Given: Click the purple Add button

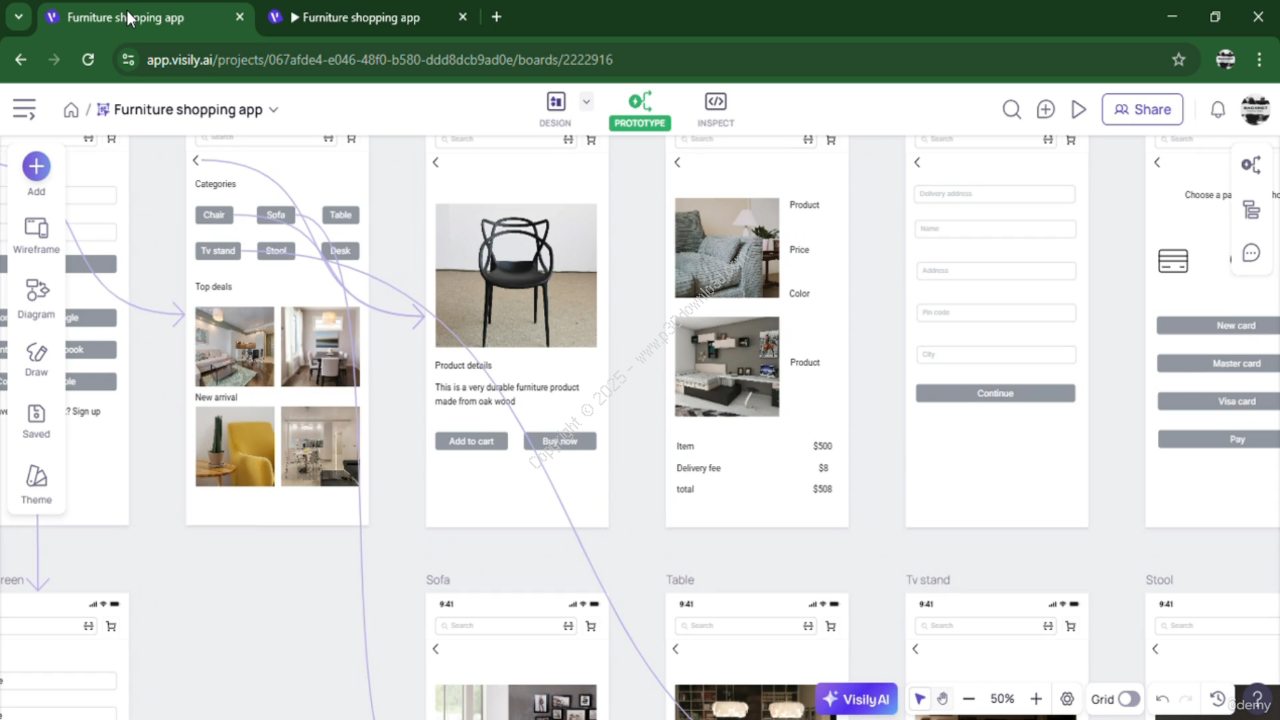Looking at the screenshot, I should pyautogui.click(x=36, y=167).
